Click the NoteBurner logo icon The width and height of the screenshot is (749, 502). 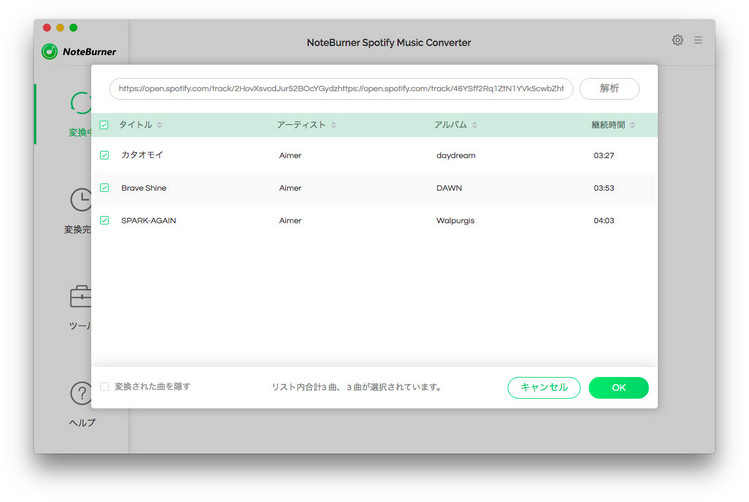click(49, 52)
